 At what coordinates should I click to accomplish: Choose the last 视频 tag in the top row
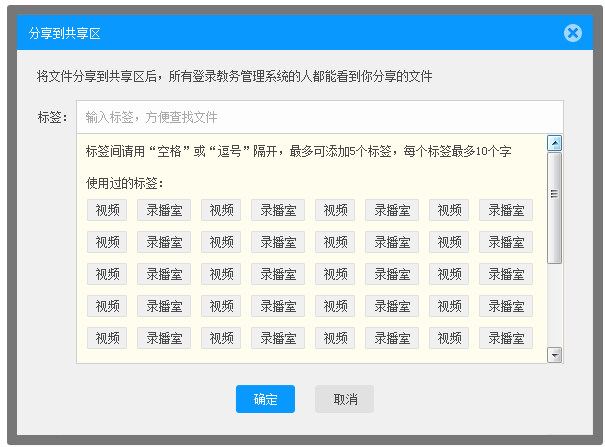[449, 210]
